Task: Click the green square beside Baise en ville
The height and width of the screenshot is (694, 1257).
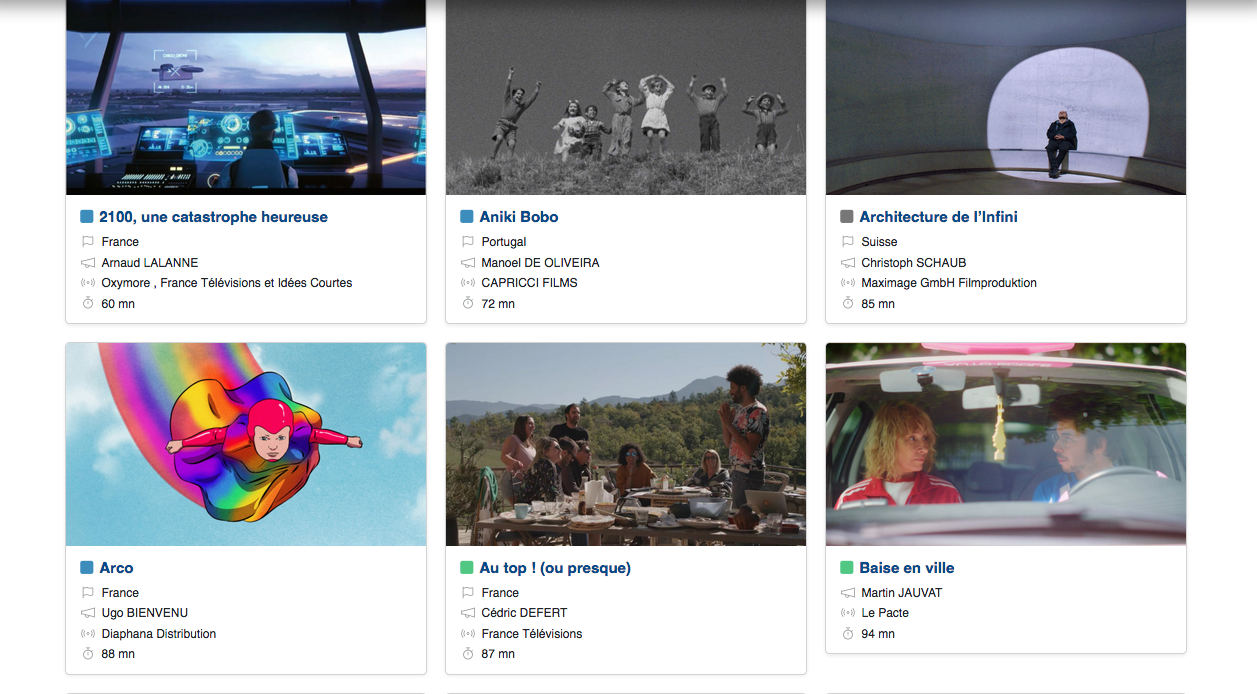Action: point(847,568)
